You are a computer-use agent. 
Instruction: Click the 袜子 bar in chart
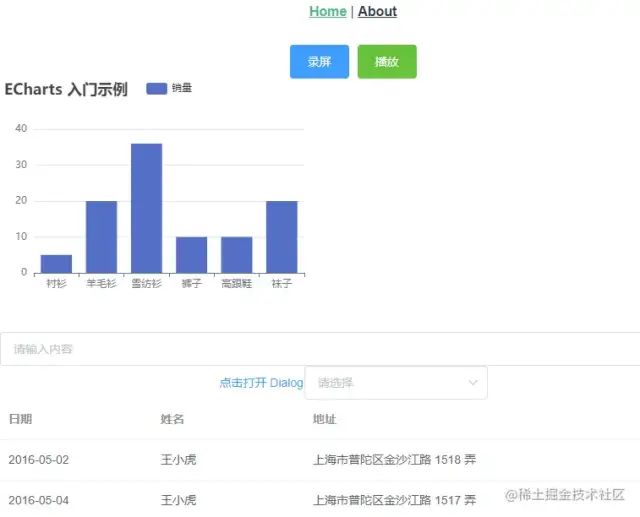pos(282,237)
